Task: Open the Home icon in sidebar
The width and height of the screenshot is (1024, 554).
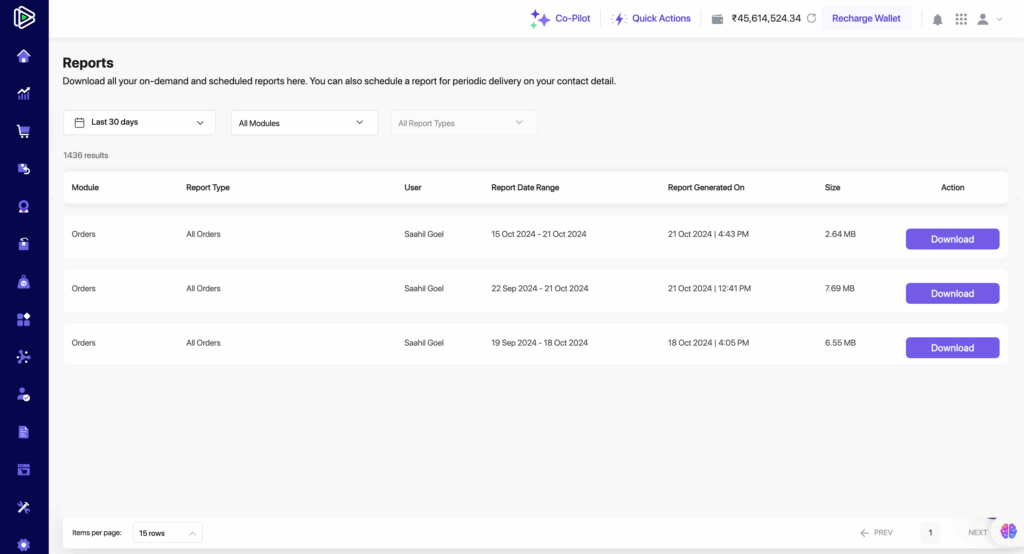Action: (x=24, y=56)
